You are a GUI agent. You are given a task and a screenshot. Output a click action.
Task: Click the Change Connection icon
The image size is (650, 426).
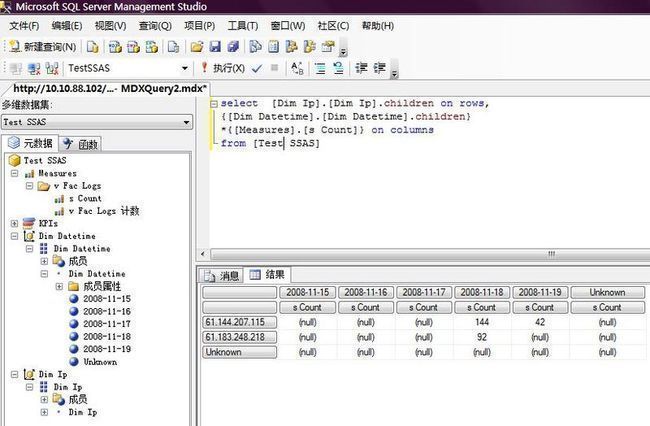(52, 68)
